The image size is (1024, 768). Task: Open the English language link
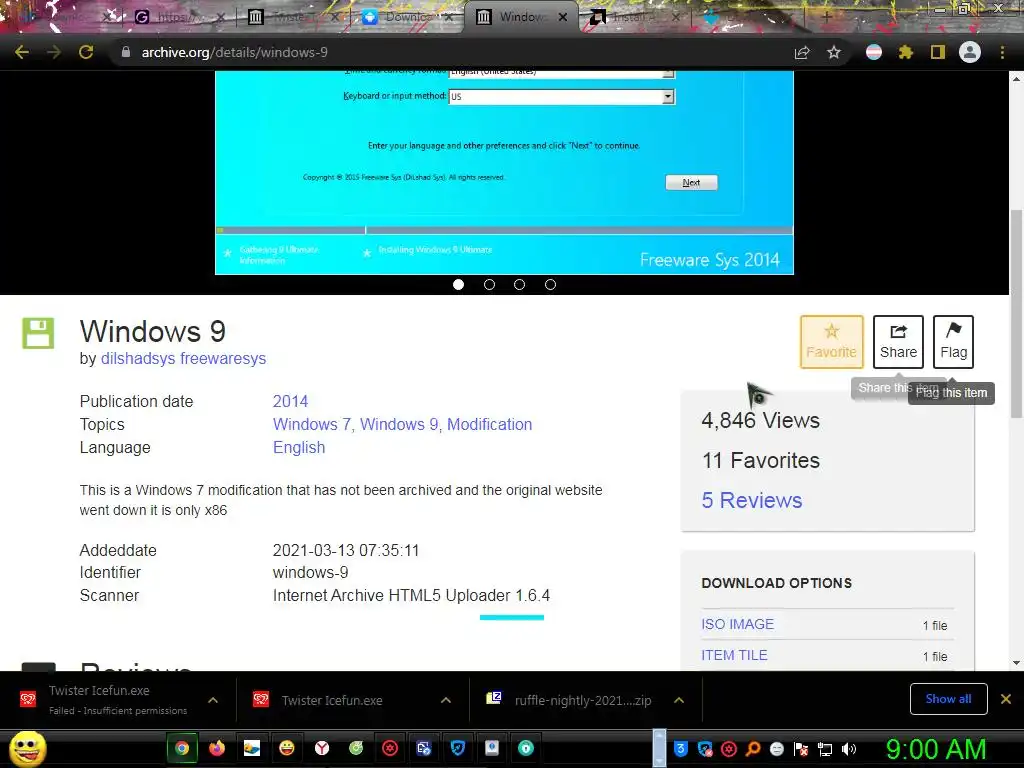(299, 447)
